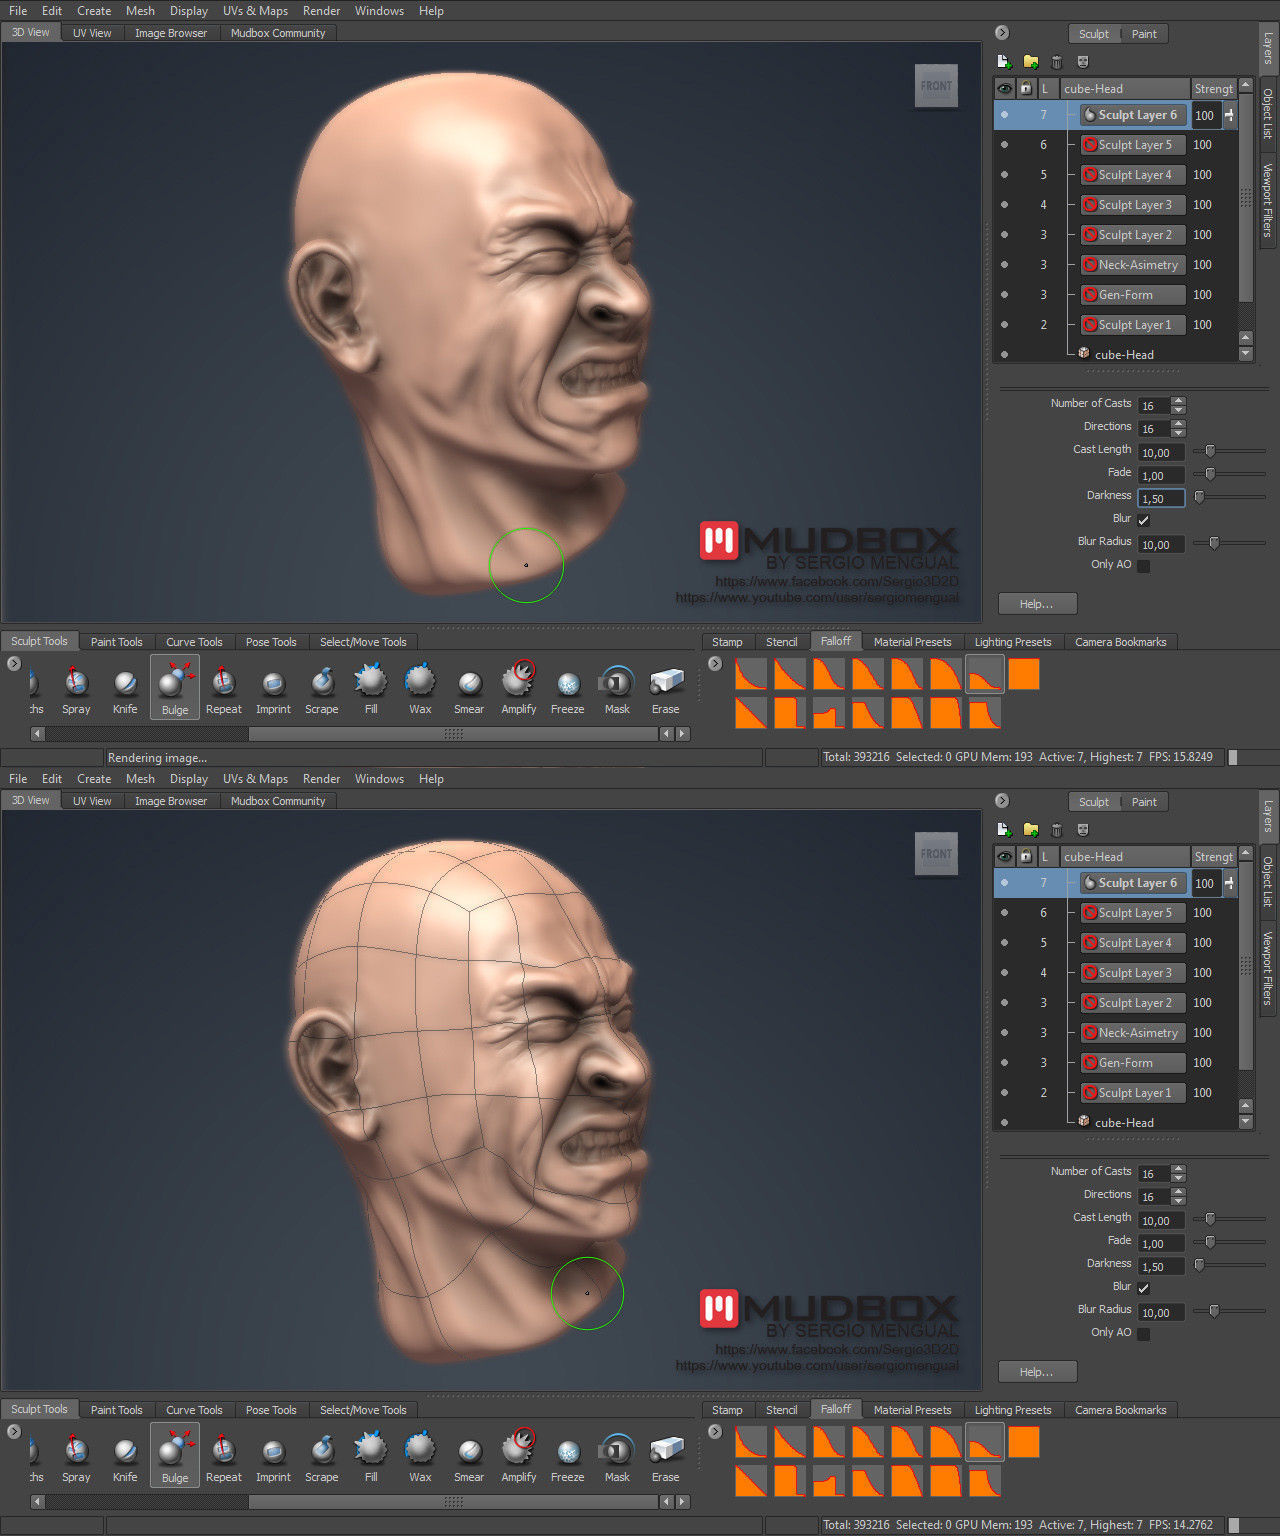Open Object List side tab in top window
The width and height of the screenshot is (1280, 1536).
coord(1268,113)
